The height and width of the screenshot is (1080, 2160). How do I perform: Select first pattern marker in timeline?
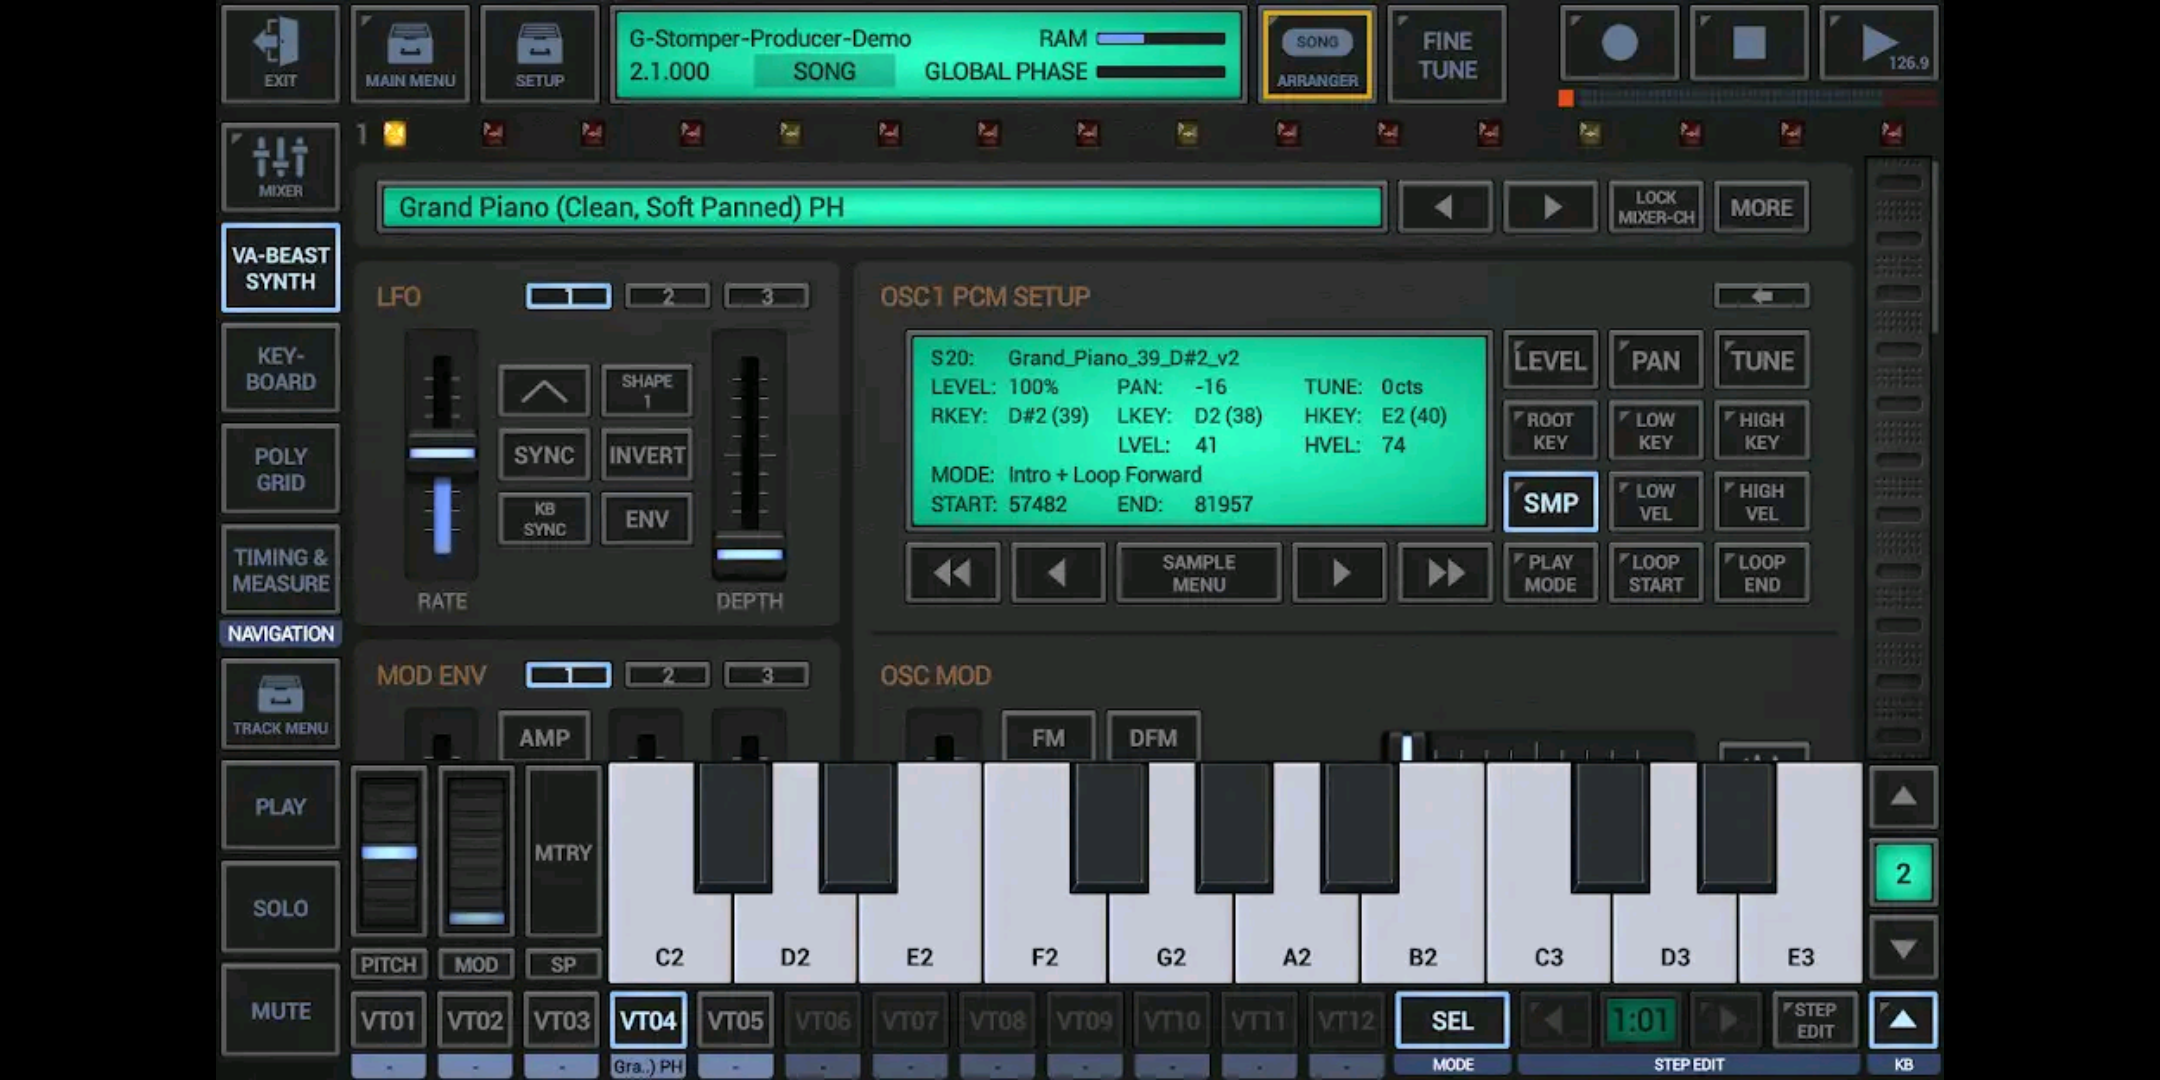[x=395, y=133]
